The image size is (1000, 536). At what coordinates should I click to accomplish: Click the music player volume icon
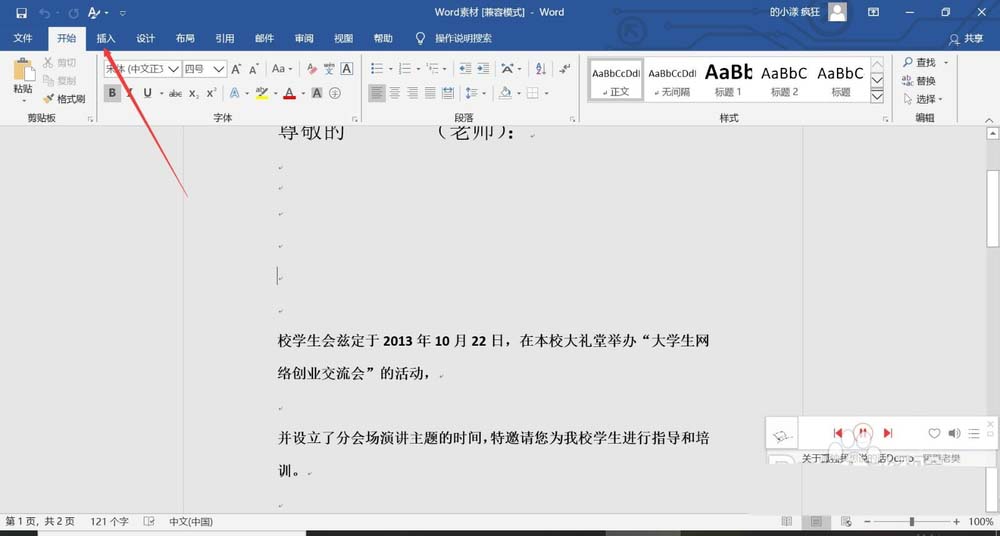point(954,434)
